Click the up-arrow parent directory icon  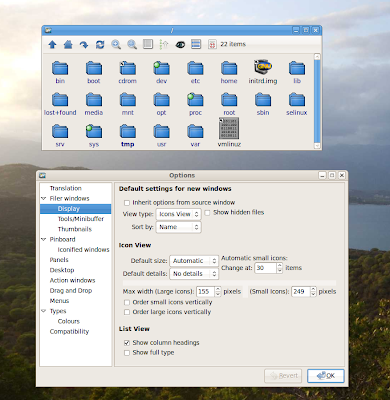coord(52,44)
